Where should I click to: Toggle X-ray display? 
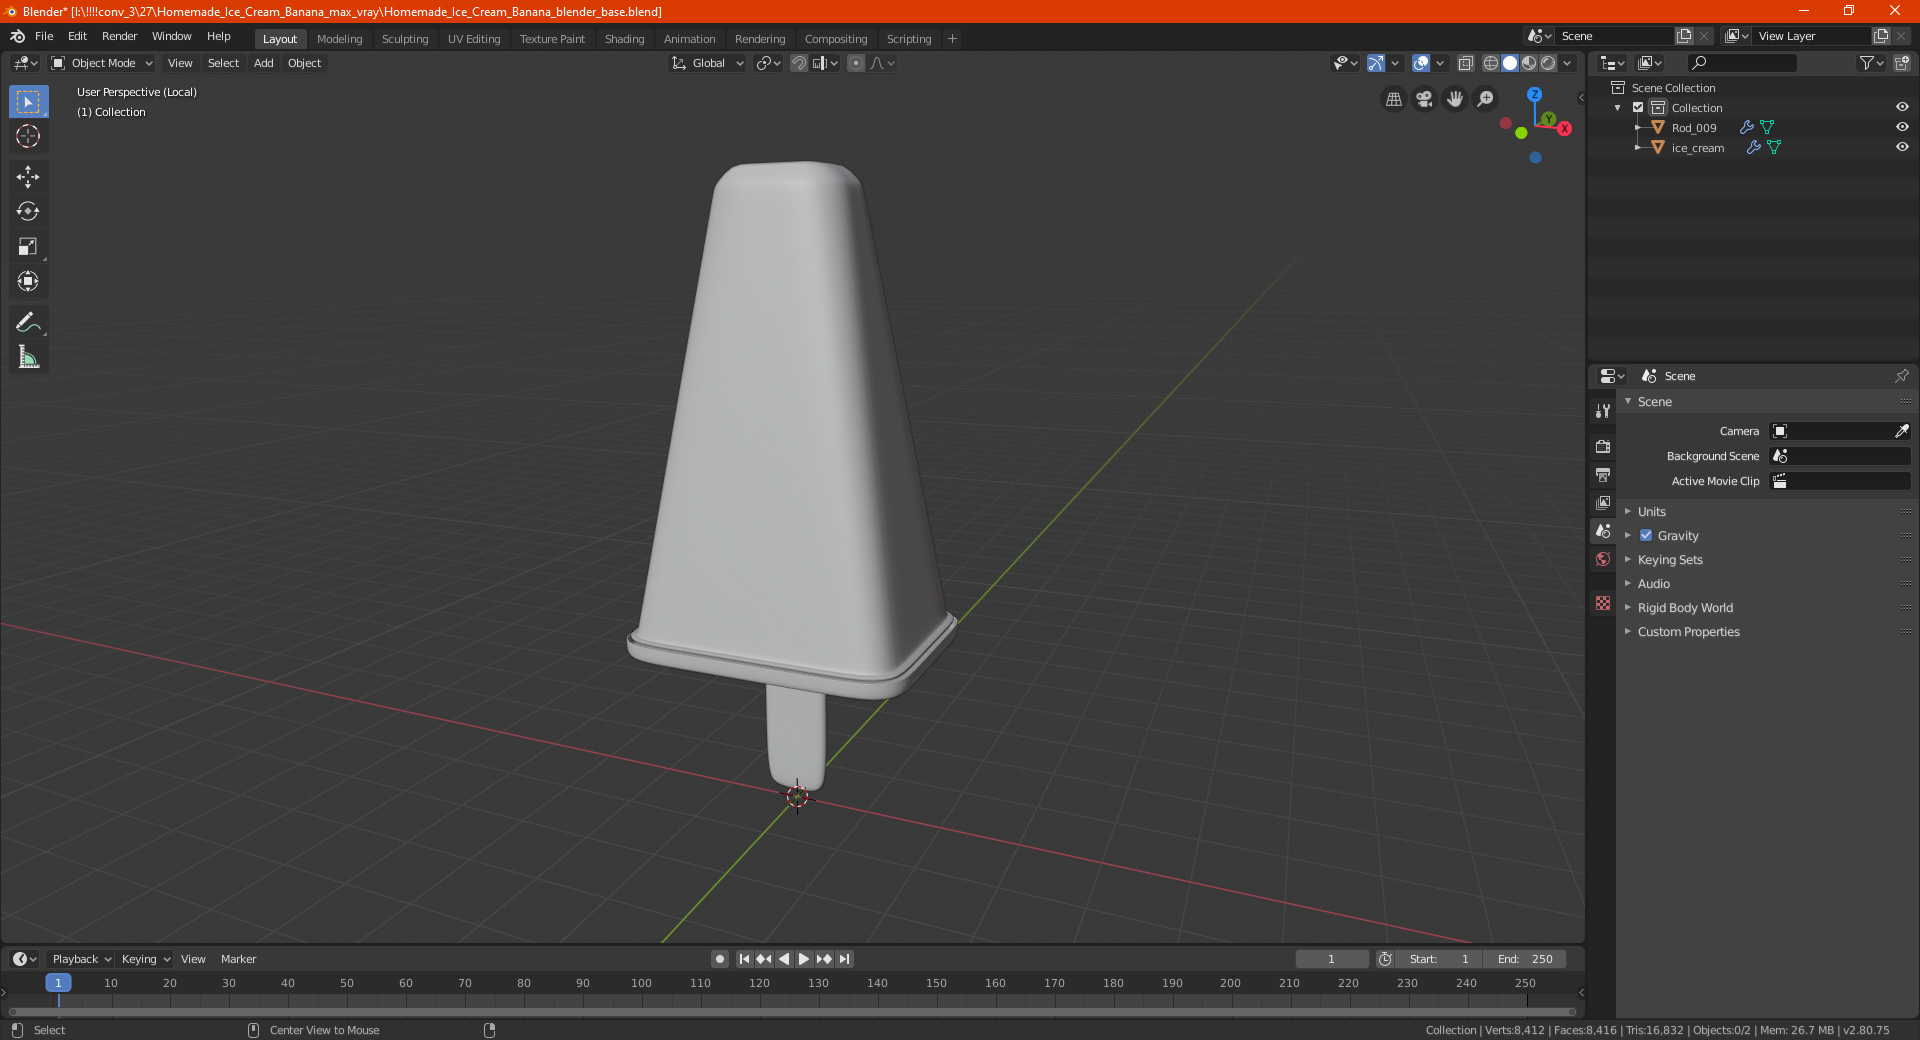tap(1465, 63)
